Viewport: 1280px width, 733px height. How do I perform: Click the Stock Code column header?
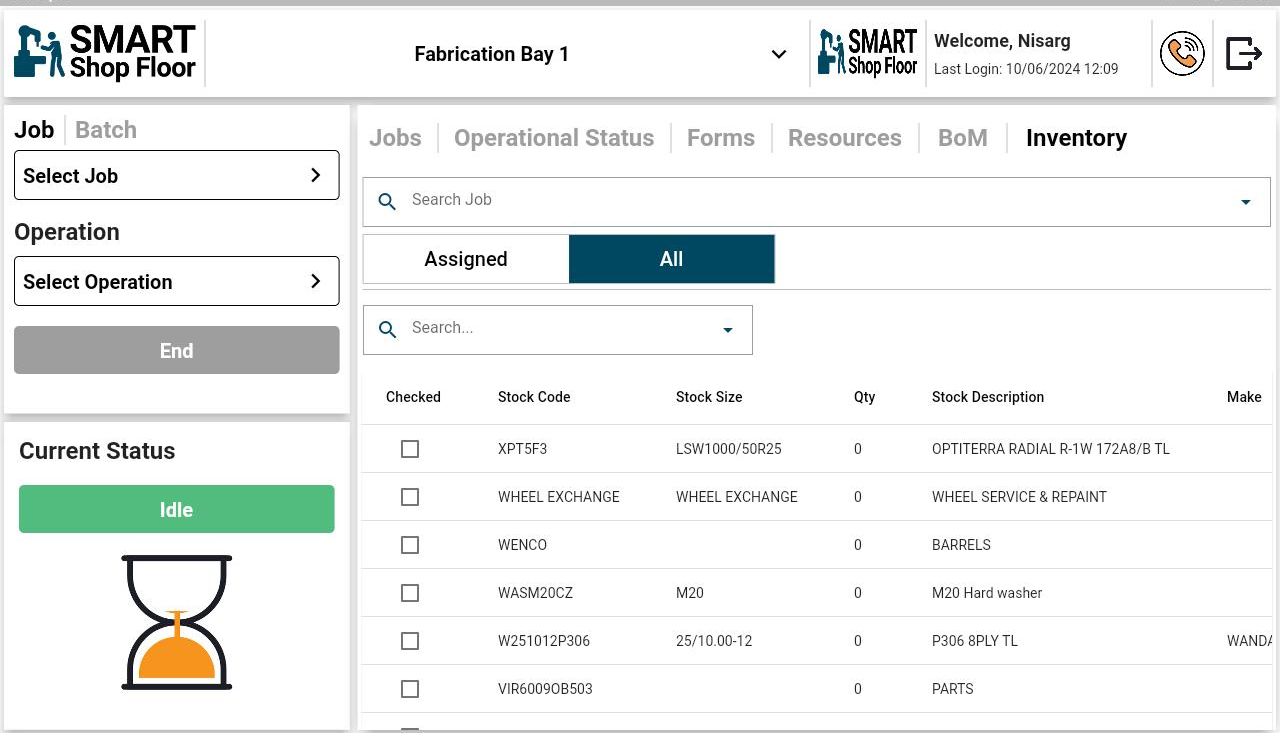[x=534, y=397]
